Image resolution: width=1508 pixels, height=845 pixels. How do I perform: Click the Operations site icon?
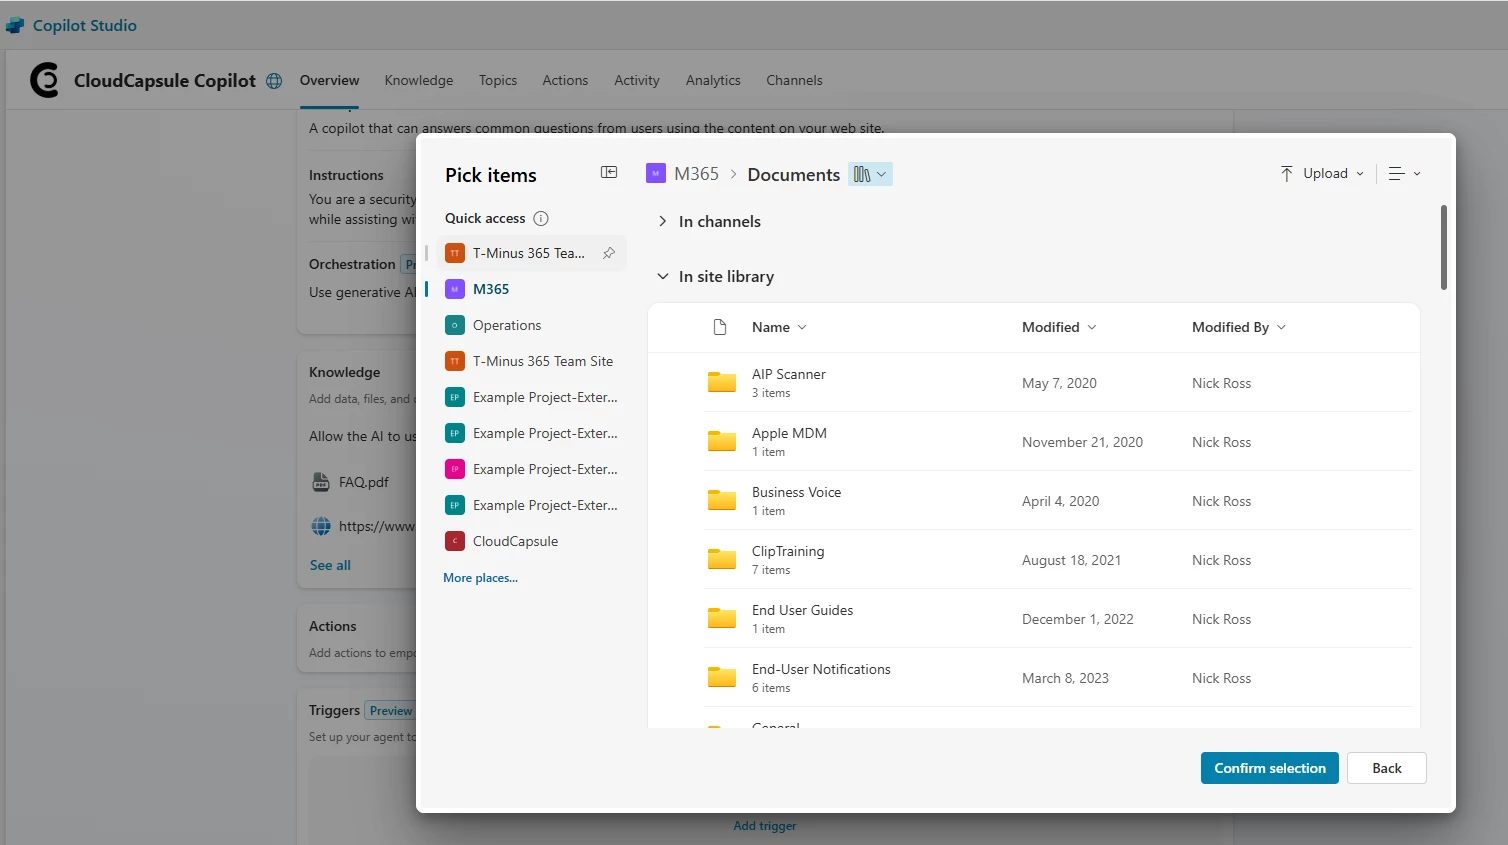pos(455,325)
